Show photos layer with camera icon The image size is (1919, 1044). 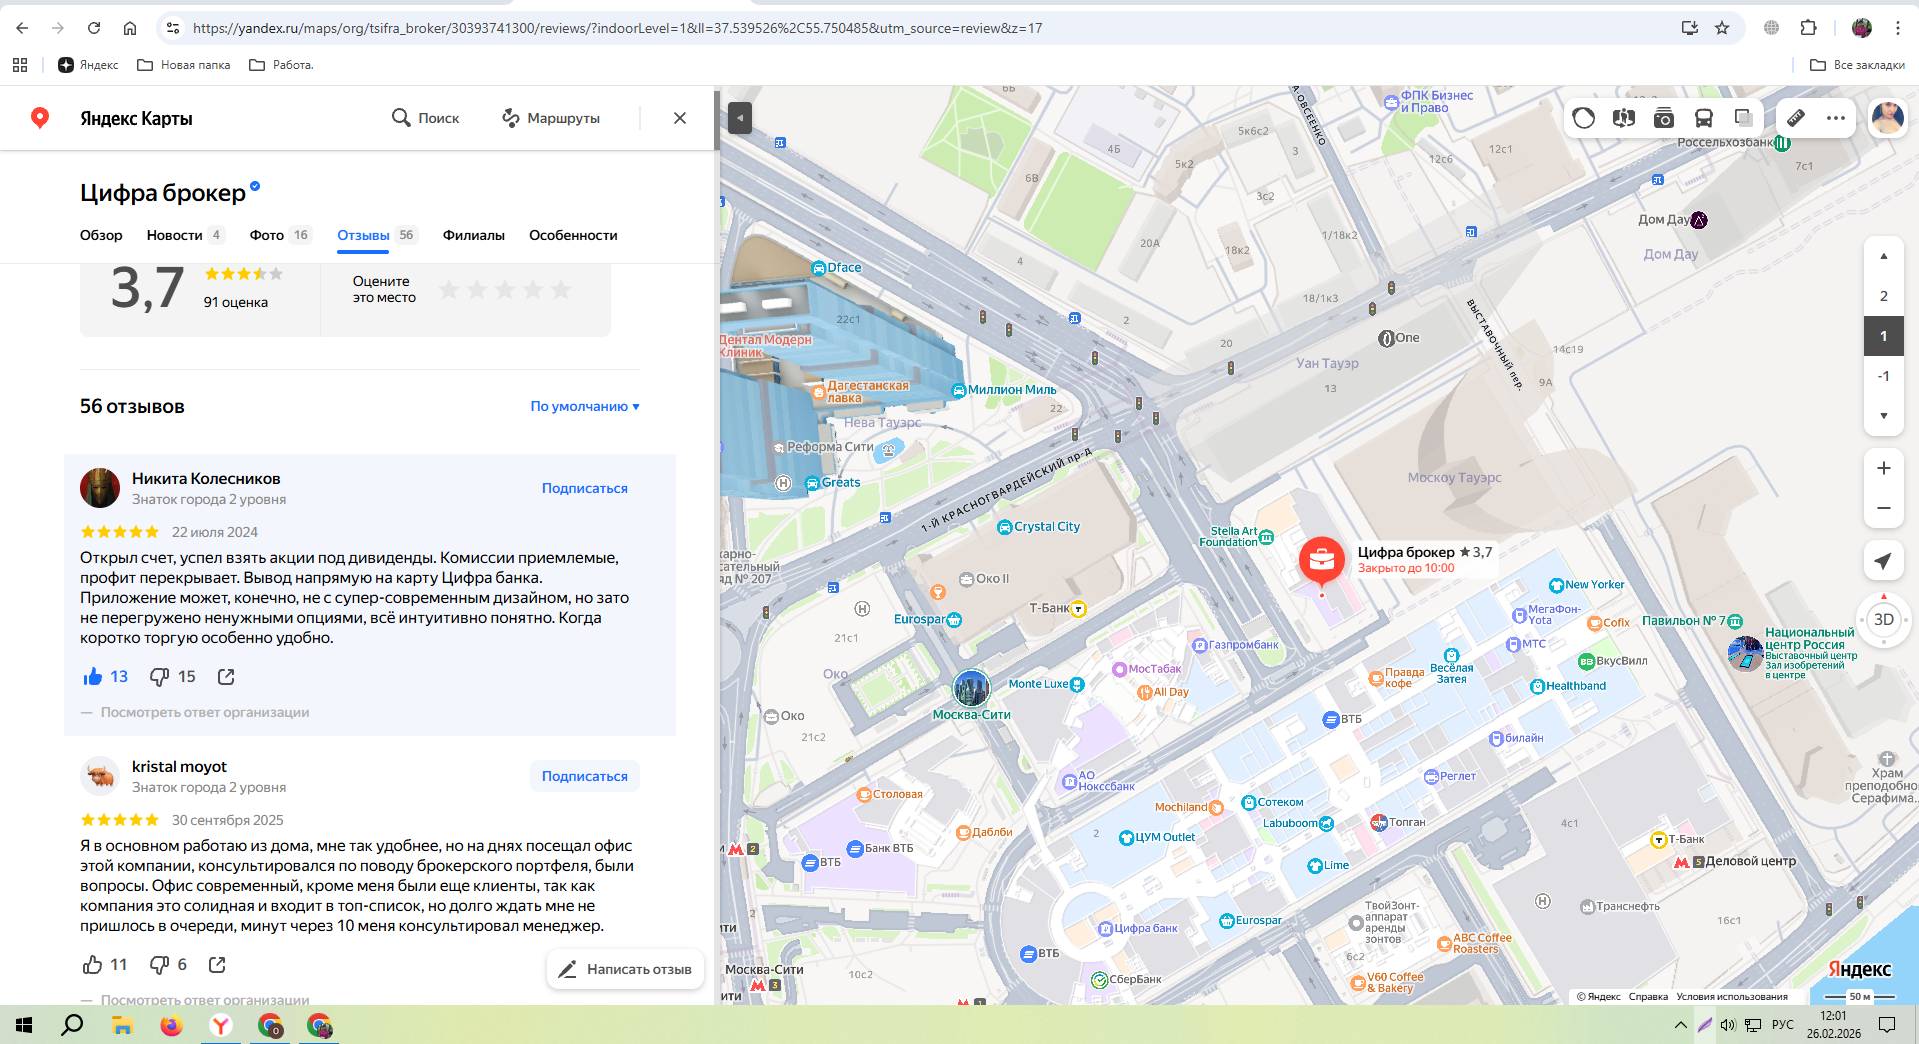point(1664,118)
